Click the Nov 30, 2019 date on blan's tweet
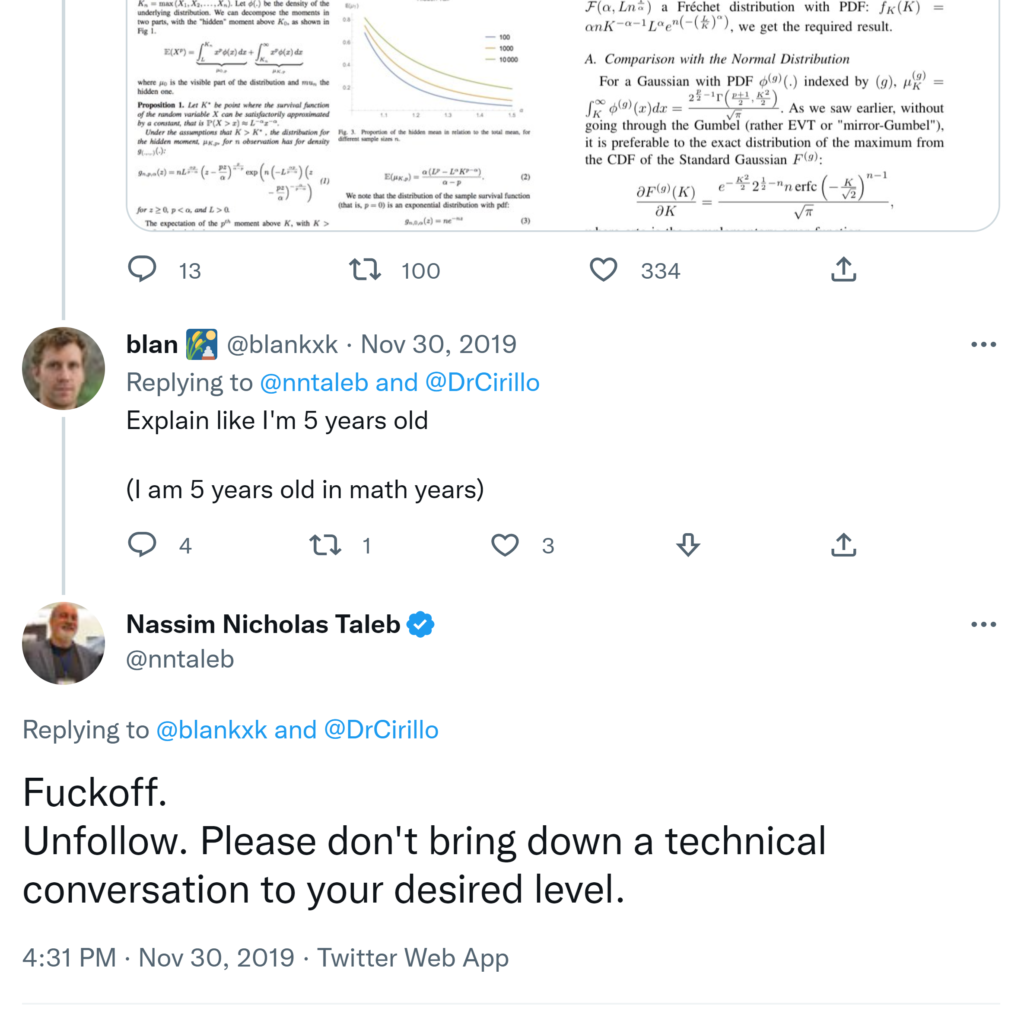Viewport: 1024px width, 1024px height. click(438, 345)
